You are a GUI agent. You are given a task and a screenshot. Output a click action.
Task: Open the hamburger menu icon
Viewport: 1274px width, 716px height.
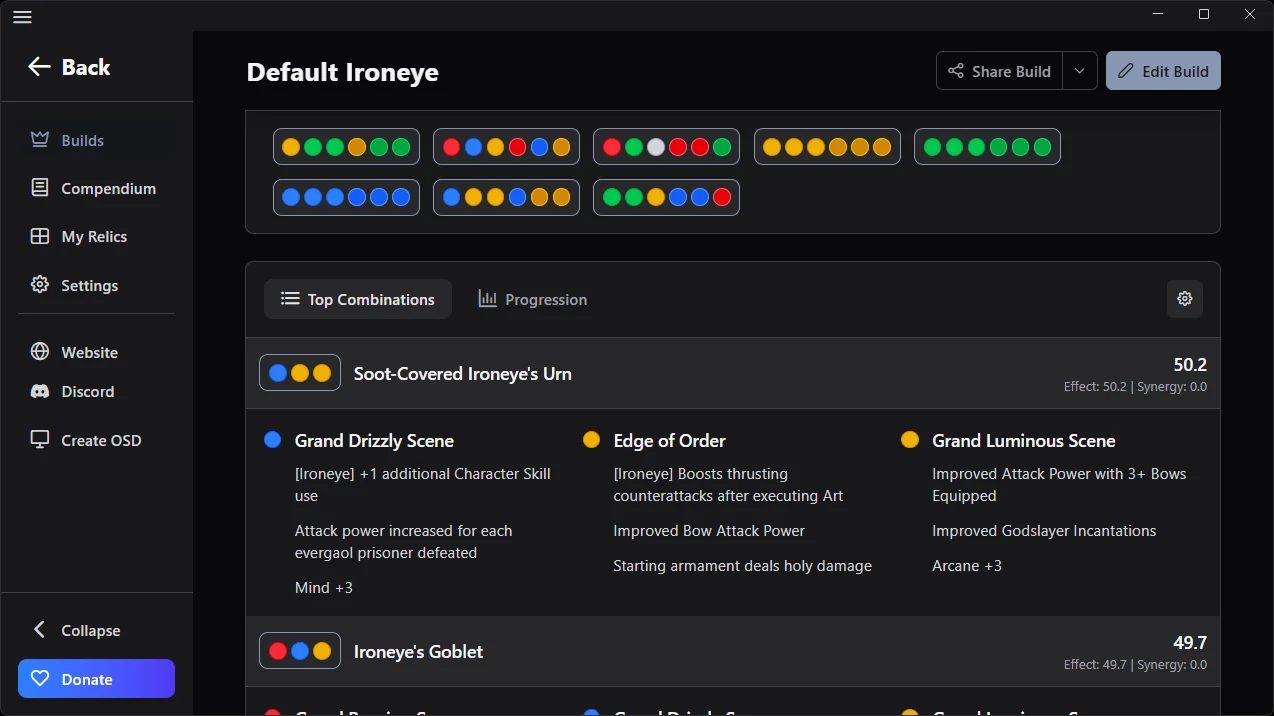(x=22, y=17)
